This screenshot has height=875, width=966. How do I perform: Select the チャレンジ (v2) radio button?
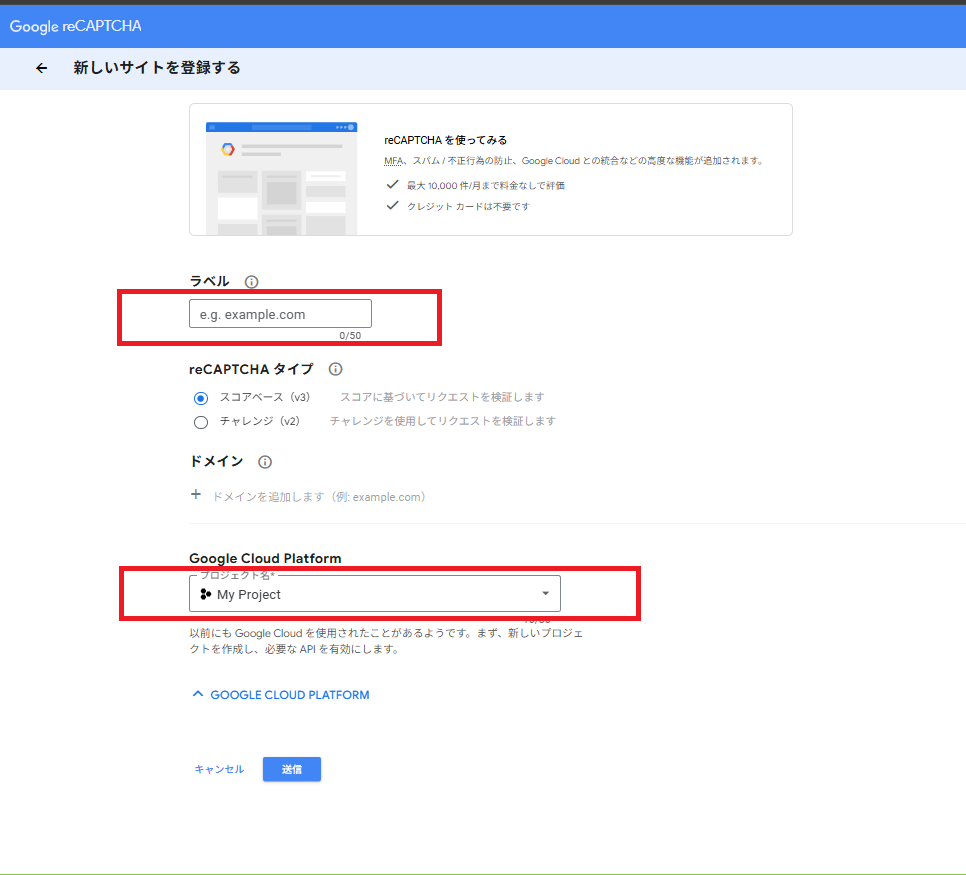pos(201,422)
